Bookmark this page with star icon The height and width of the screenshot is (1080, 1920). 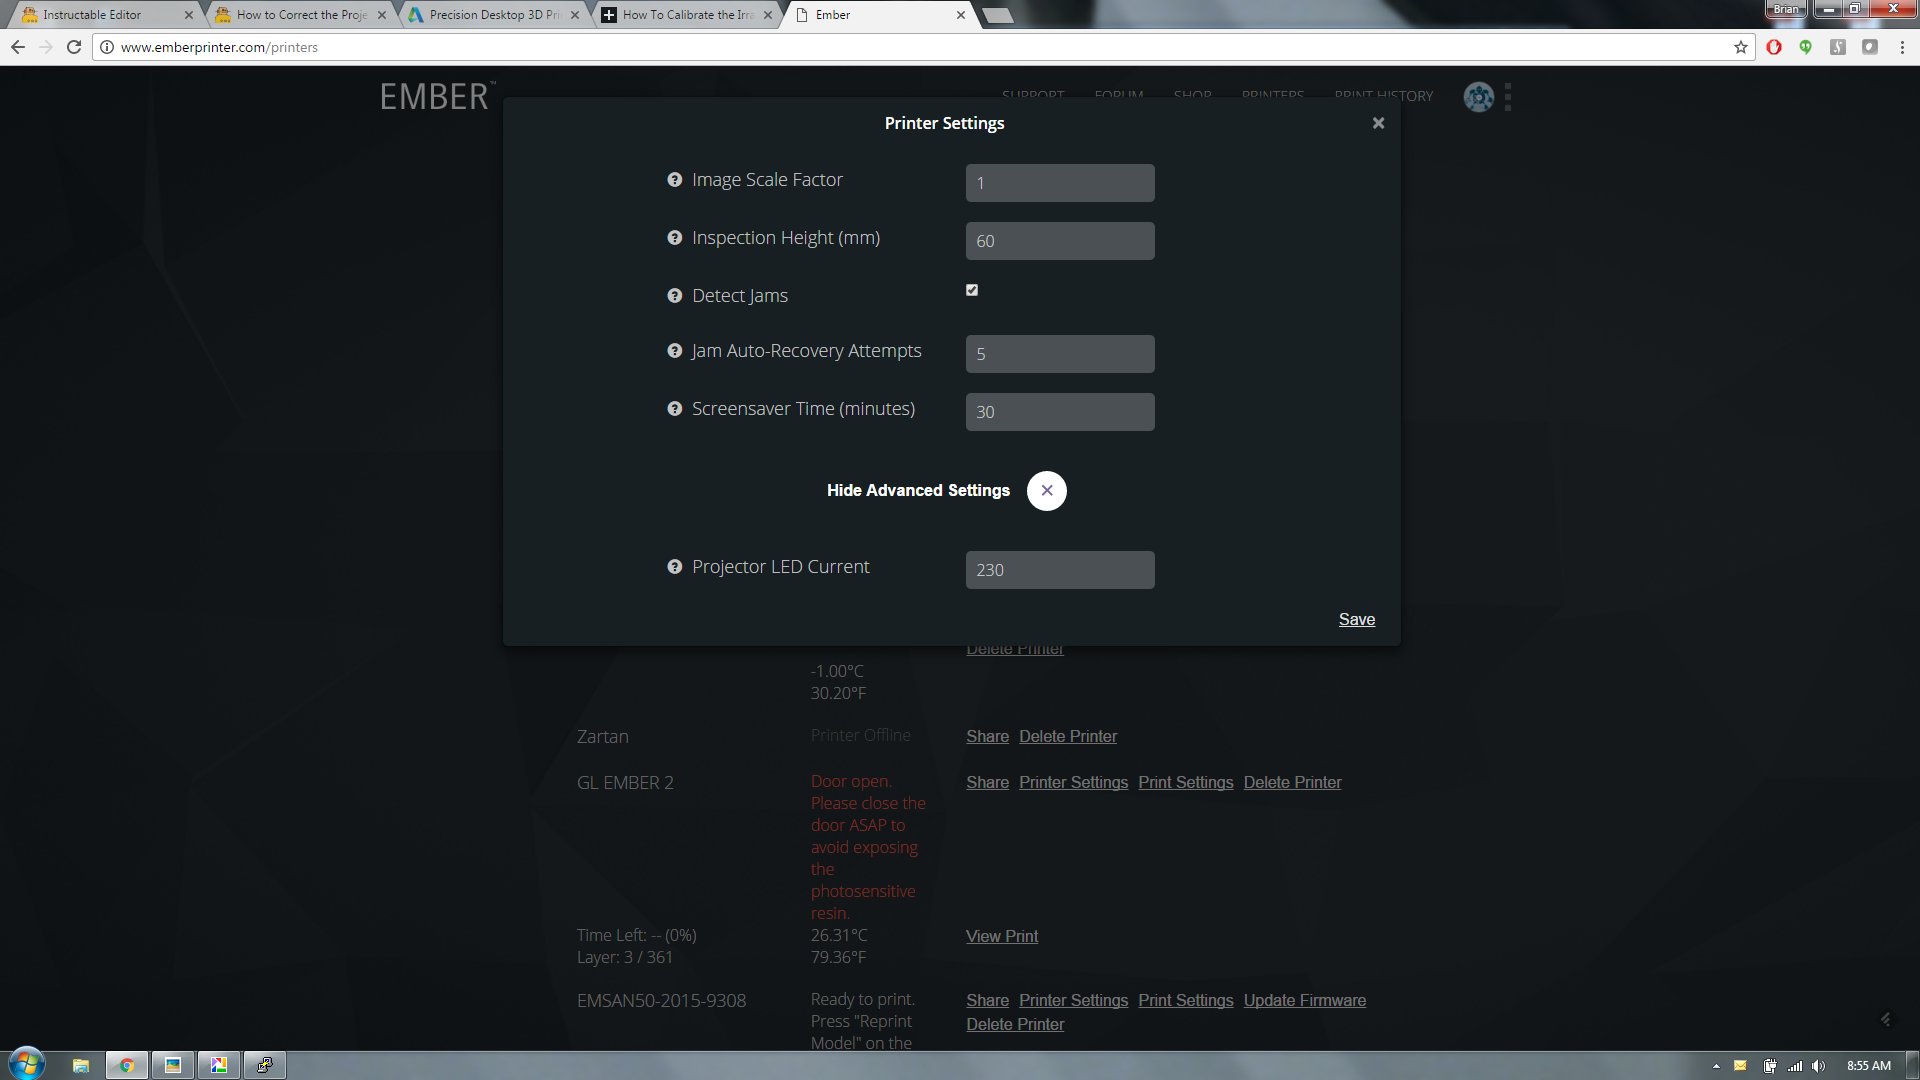1741,47
